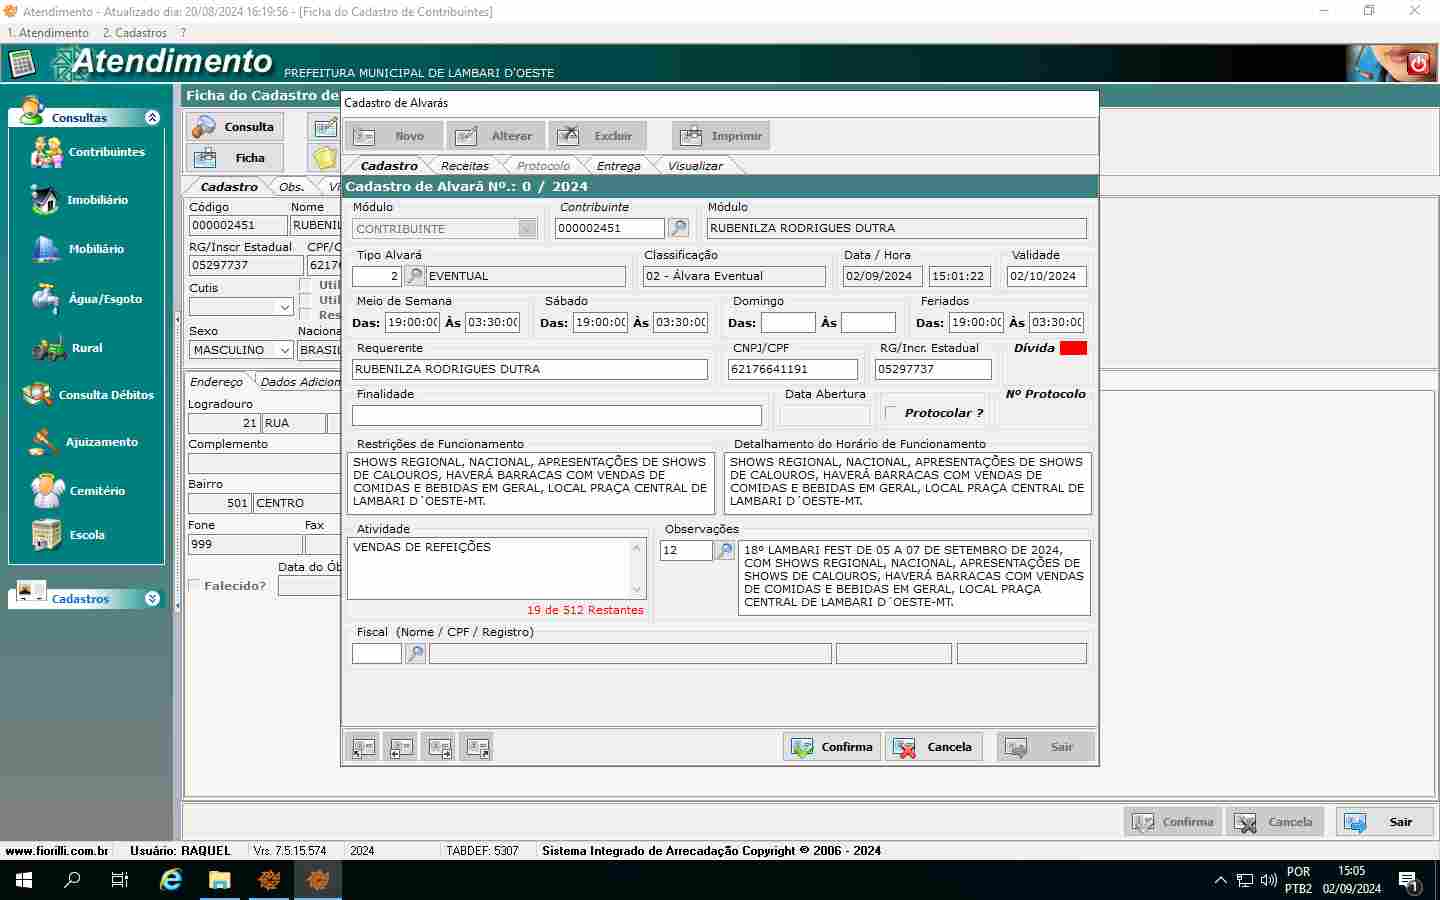Select Água/Esgoto sidebar icon
Screen dimensions: 1440x900
[46, 298]
